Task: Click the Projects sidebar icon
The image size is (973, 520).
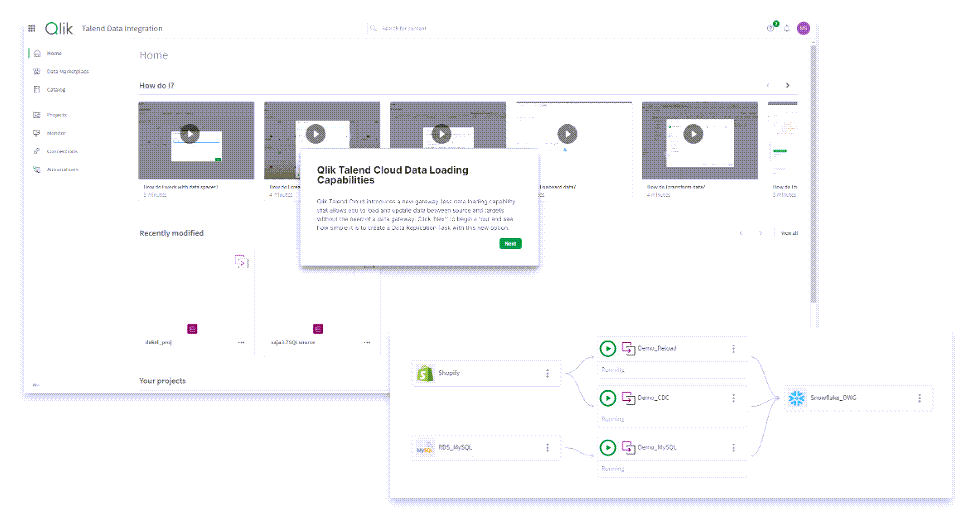Action: click(37, 115)
